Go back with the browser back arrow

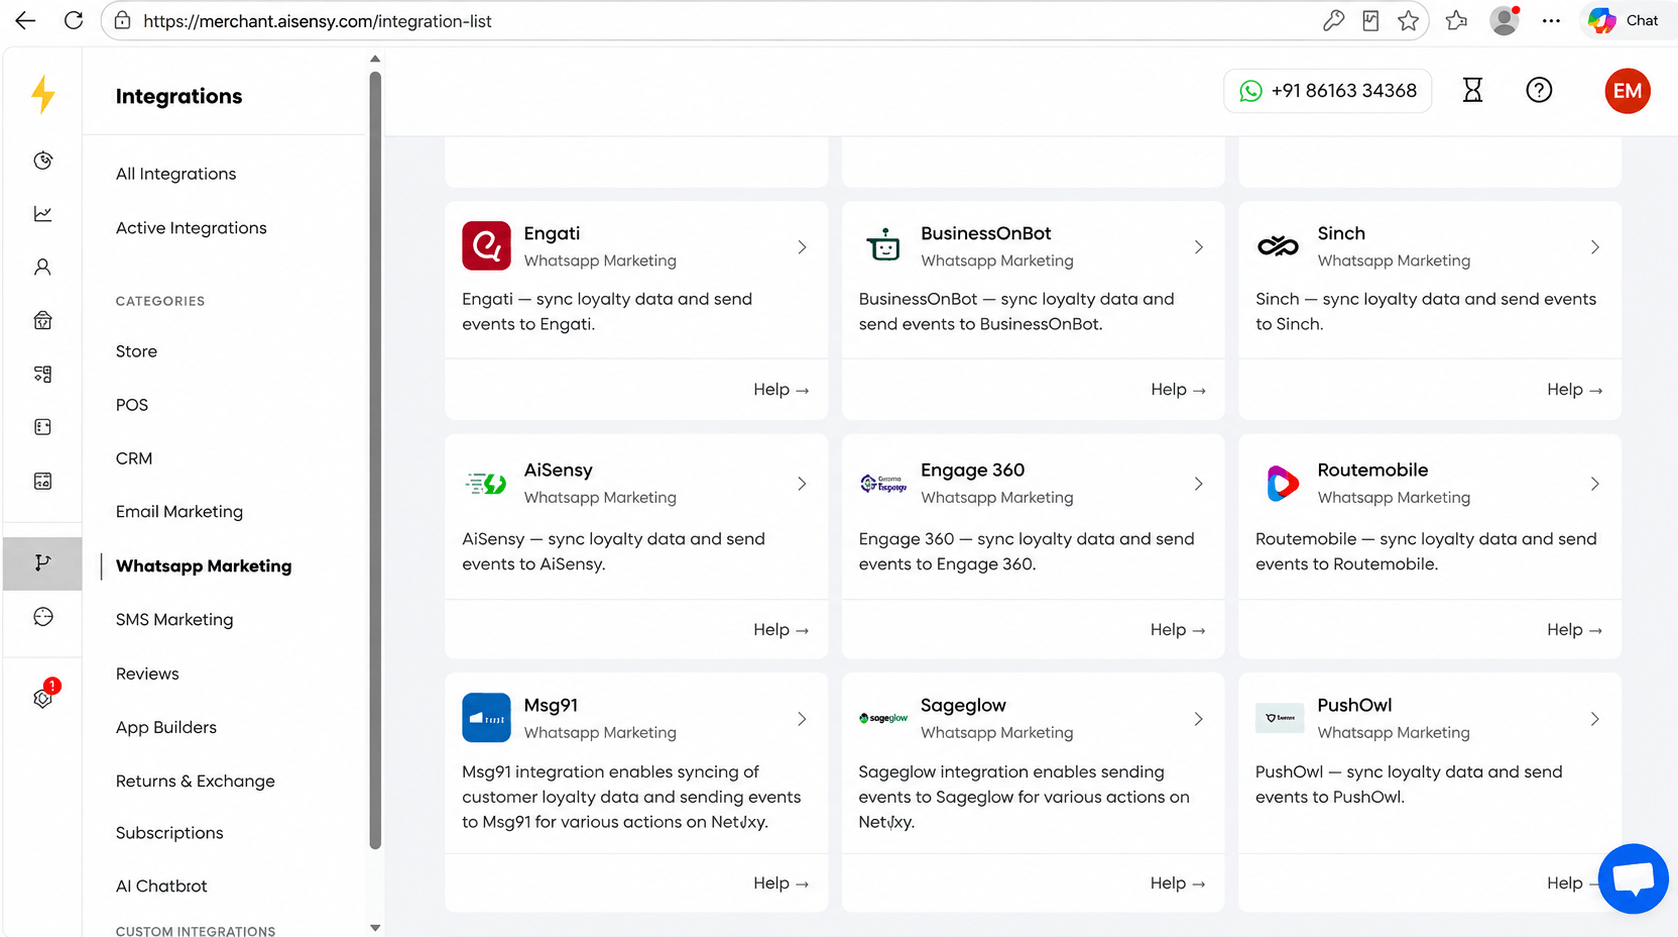26,21
